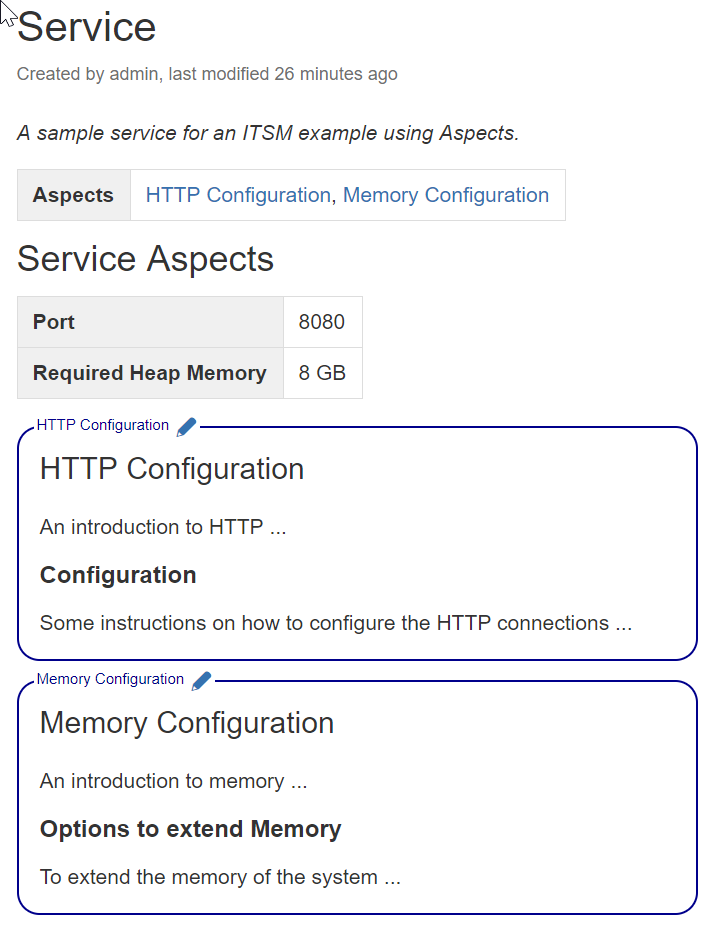Open the Memory Configuration link in Aspects row
The width and height of the screenshot is (715, 931).
coord(445,195)
